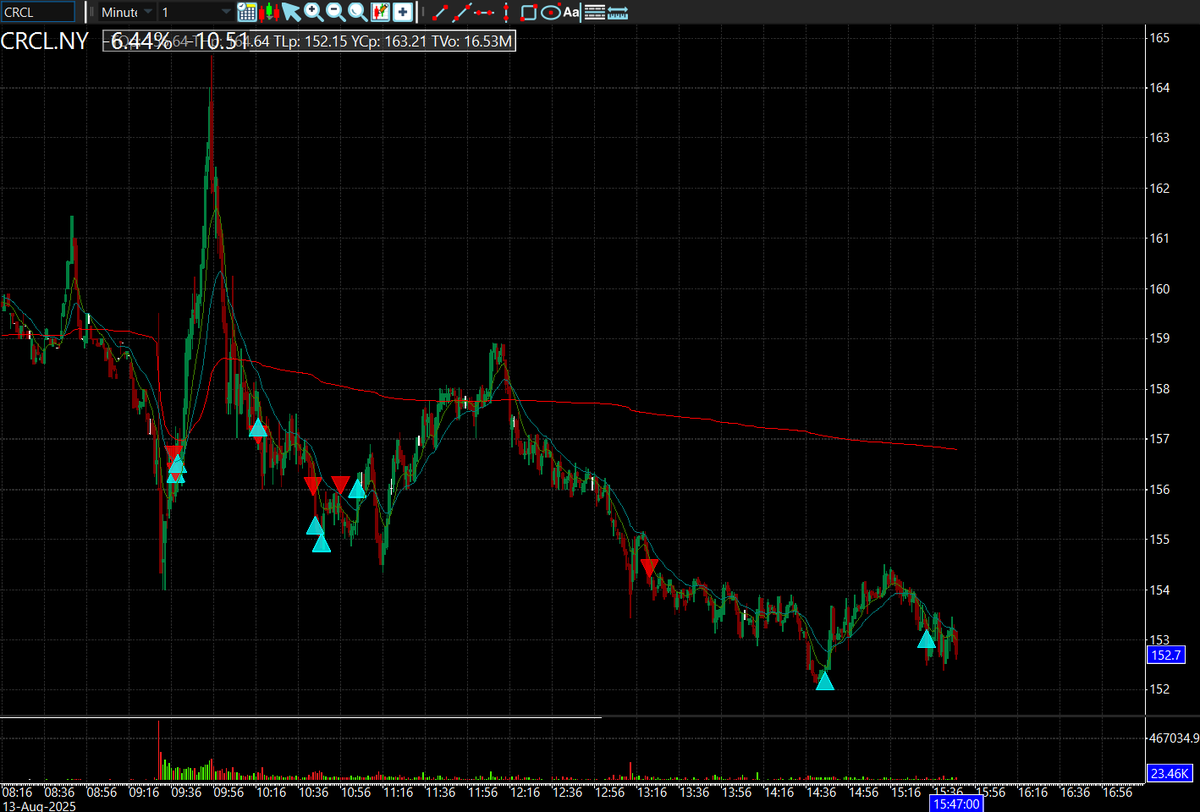Screen dimensions: 1200x812
Task: Click the 467034.9 volume axis label
Action: tap(1172, 739)
